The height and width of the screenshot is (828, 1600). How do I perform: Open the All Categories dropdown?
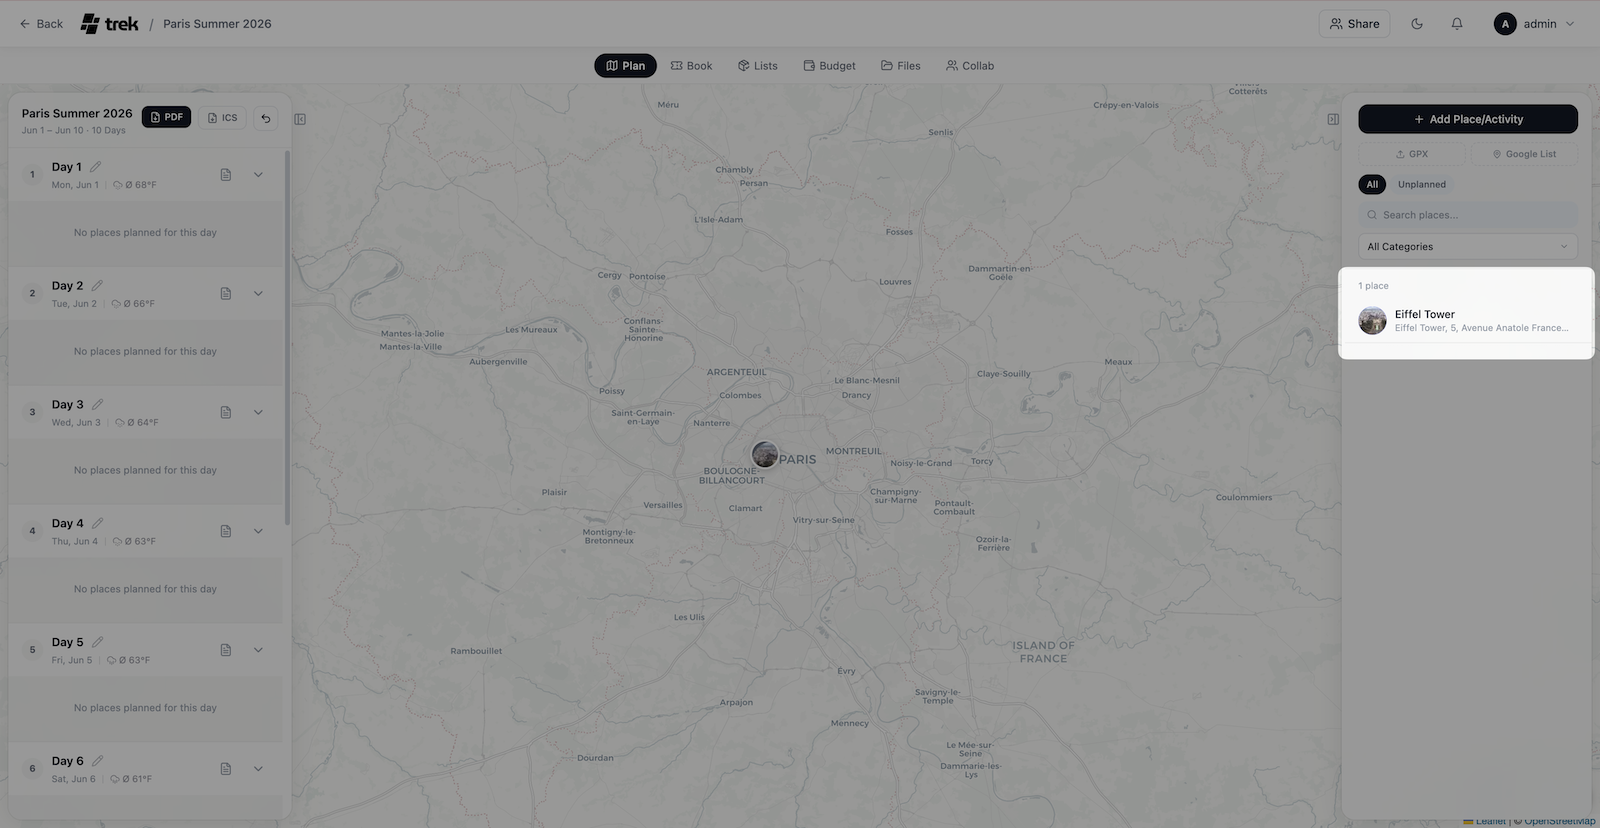click(1467, 247)
